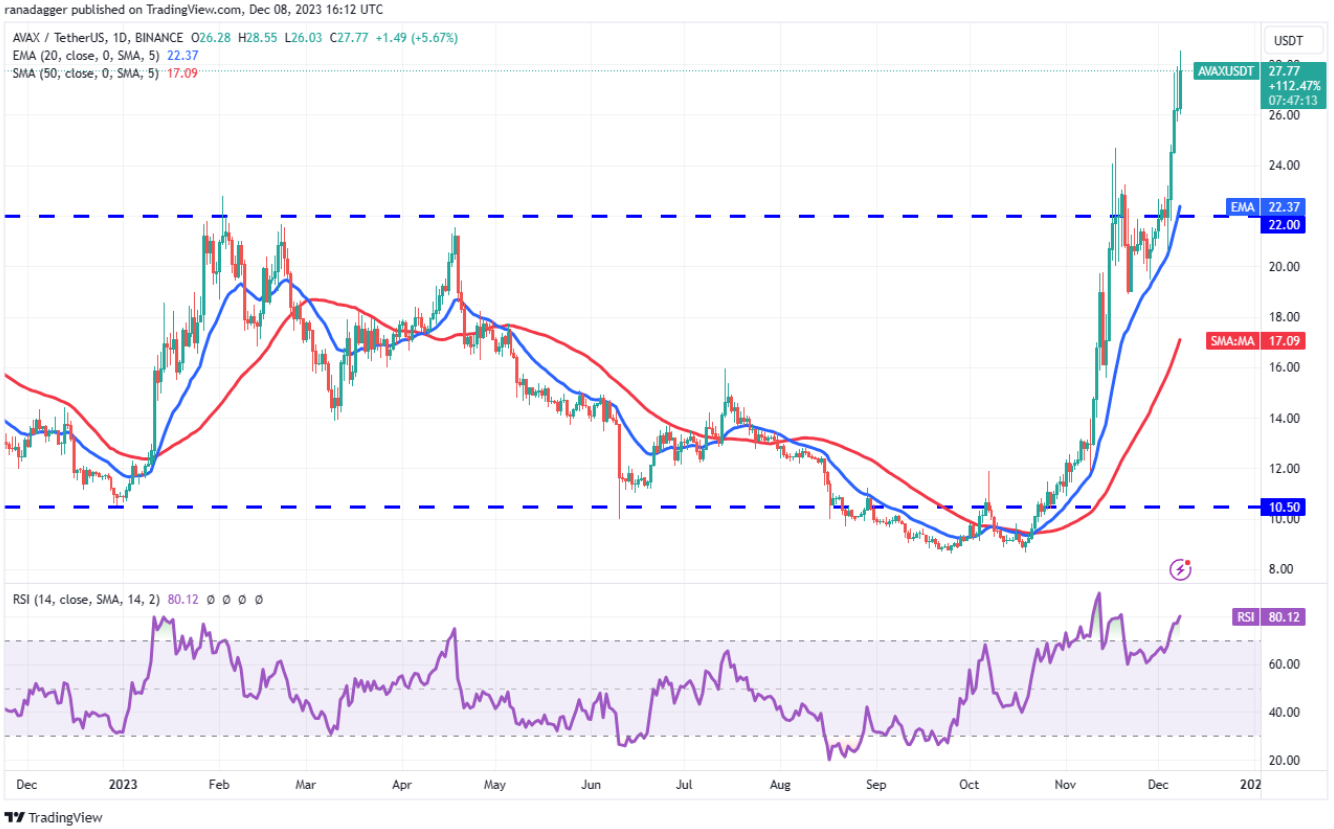Screen dimensions: 1334x829
Task: Click the Apr label on the time axis
Action: point(403,786)
